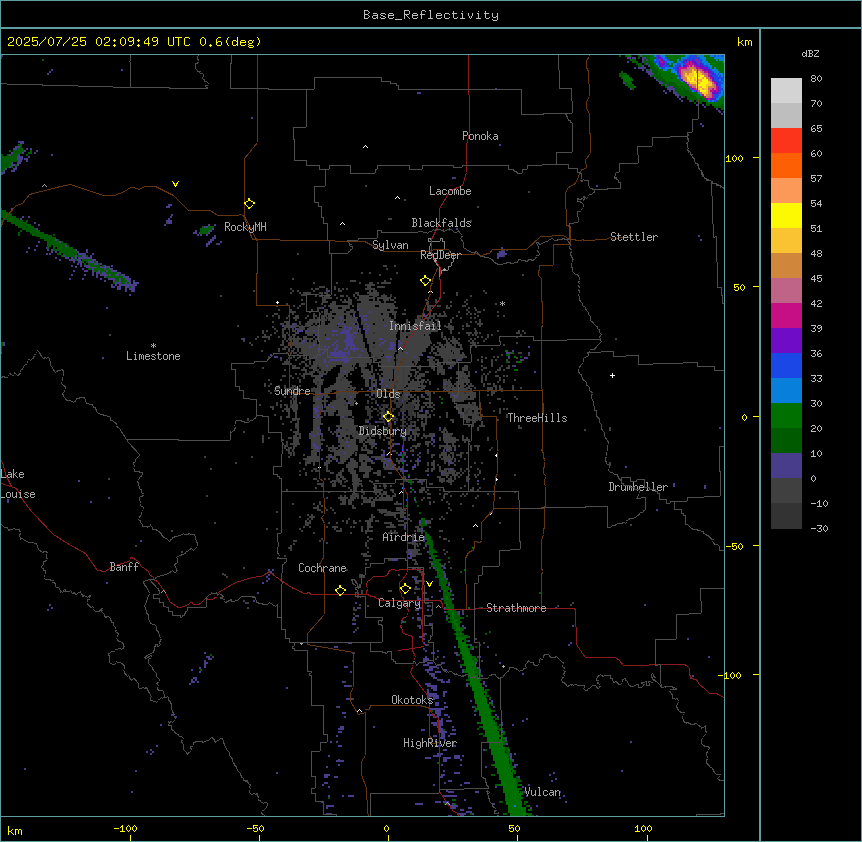Click the yellow V marker east of Calgary

pyautogui.click(x=429, y=584)
